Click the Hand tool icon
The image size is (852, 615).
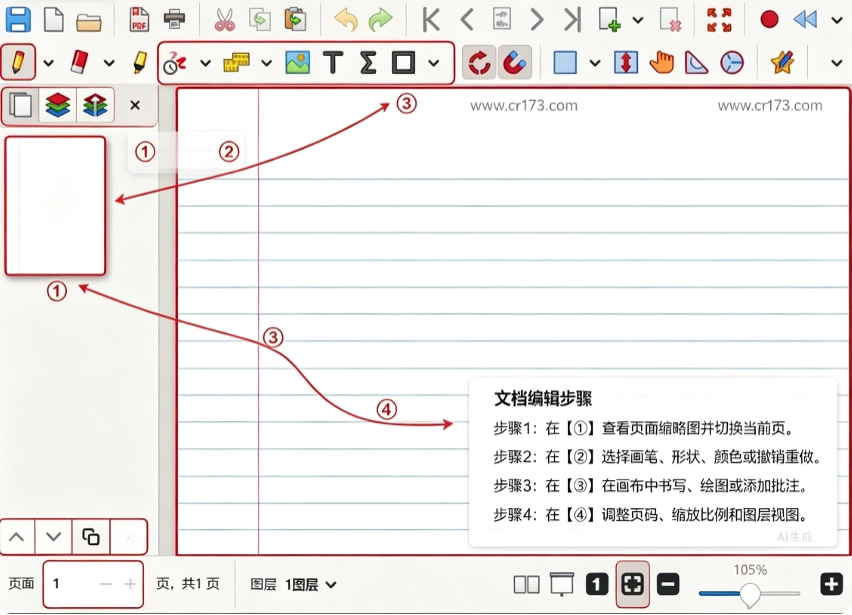tap(661, 62)
